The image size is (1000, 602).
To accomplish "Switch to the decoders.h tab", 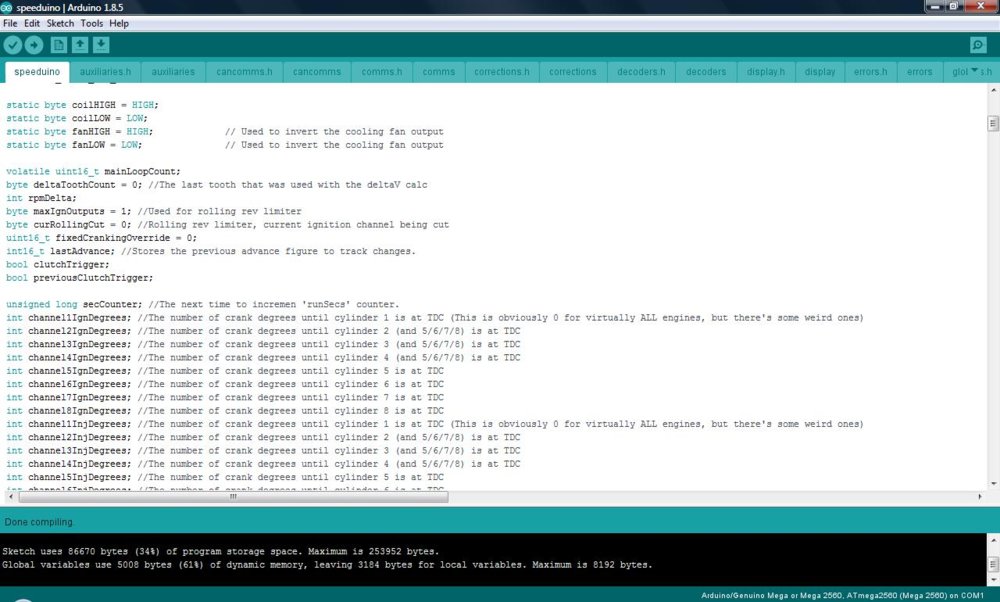I will [641, 71].
